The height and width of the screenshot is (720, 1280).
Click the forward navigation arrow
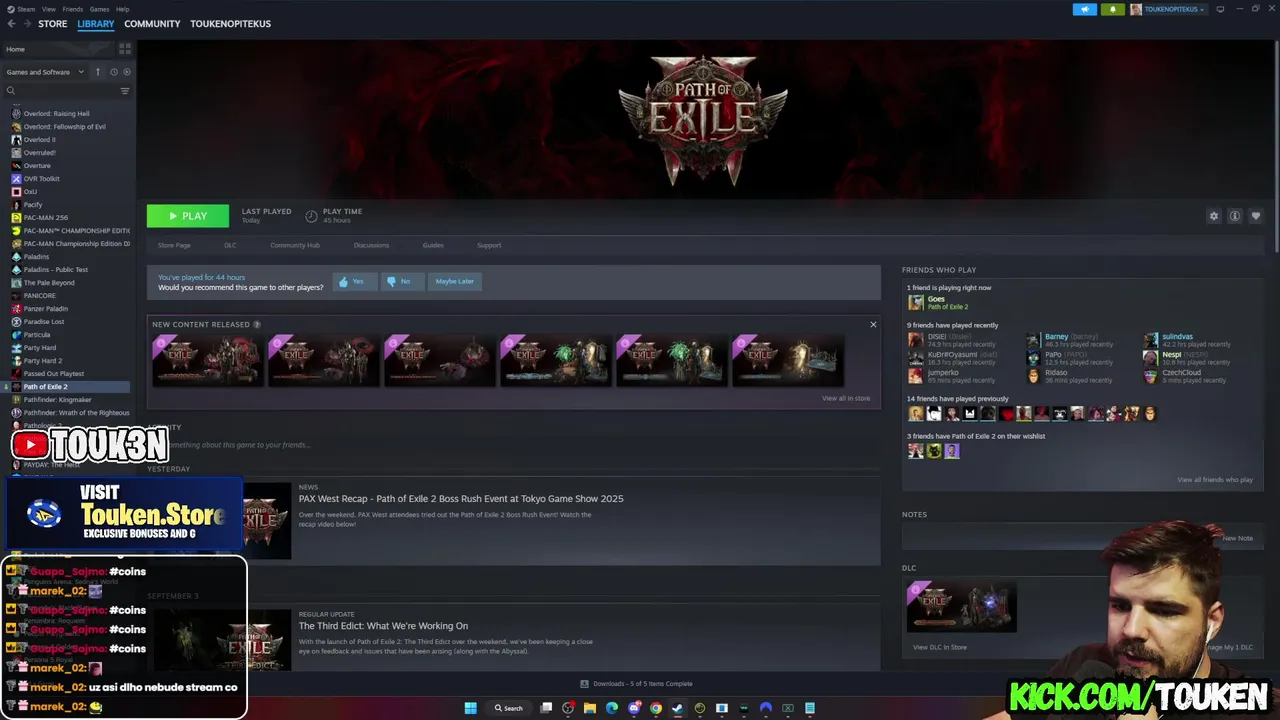(26, 24)
